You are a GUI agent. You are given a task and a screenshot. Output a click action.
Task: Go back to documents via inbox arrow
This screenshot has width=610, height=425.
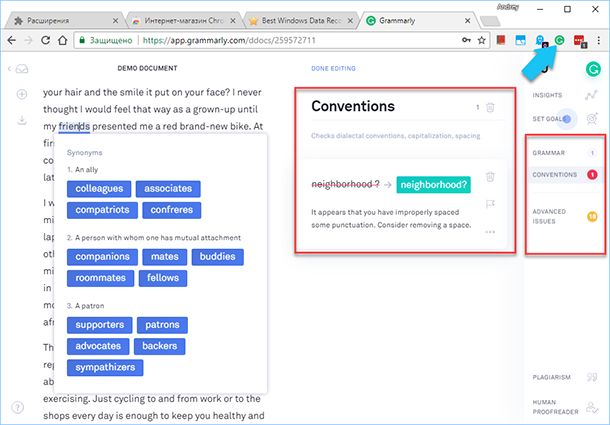[x=17, y=69]
